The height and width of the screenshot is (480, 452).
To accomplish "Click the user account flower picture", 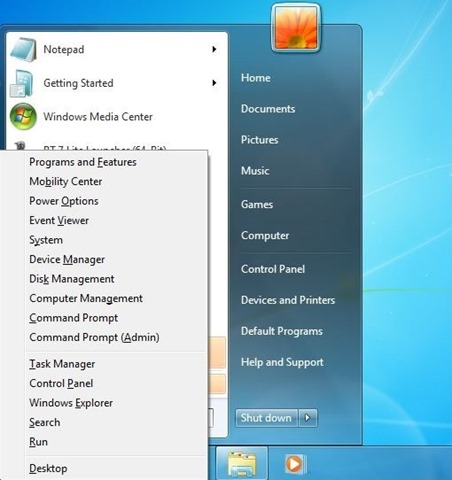I will (x=296, y=28).
